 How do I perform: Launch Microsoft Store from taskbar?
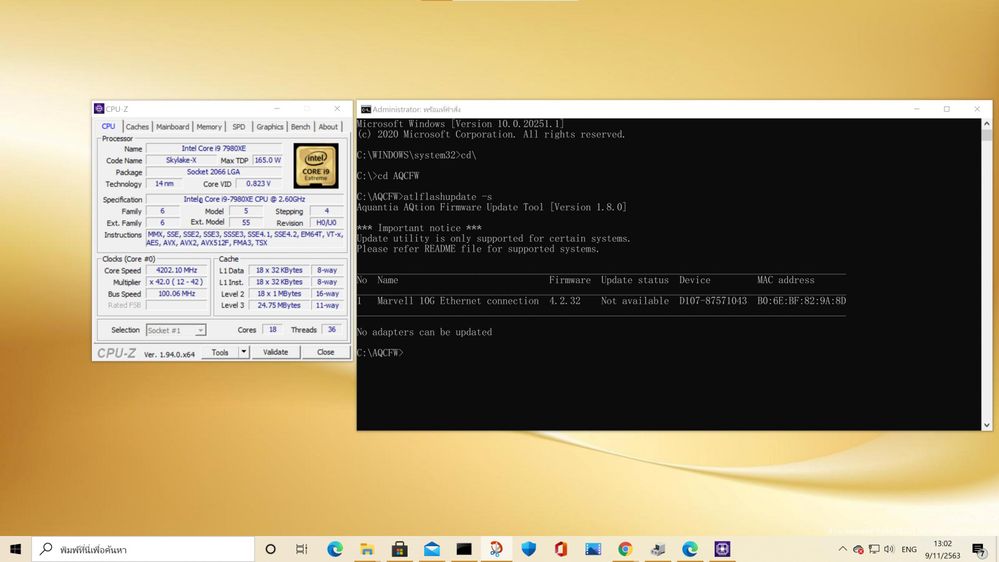pos(399,549)
